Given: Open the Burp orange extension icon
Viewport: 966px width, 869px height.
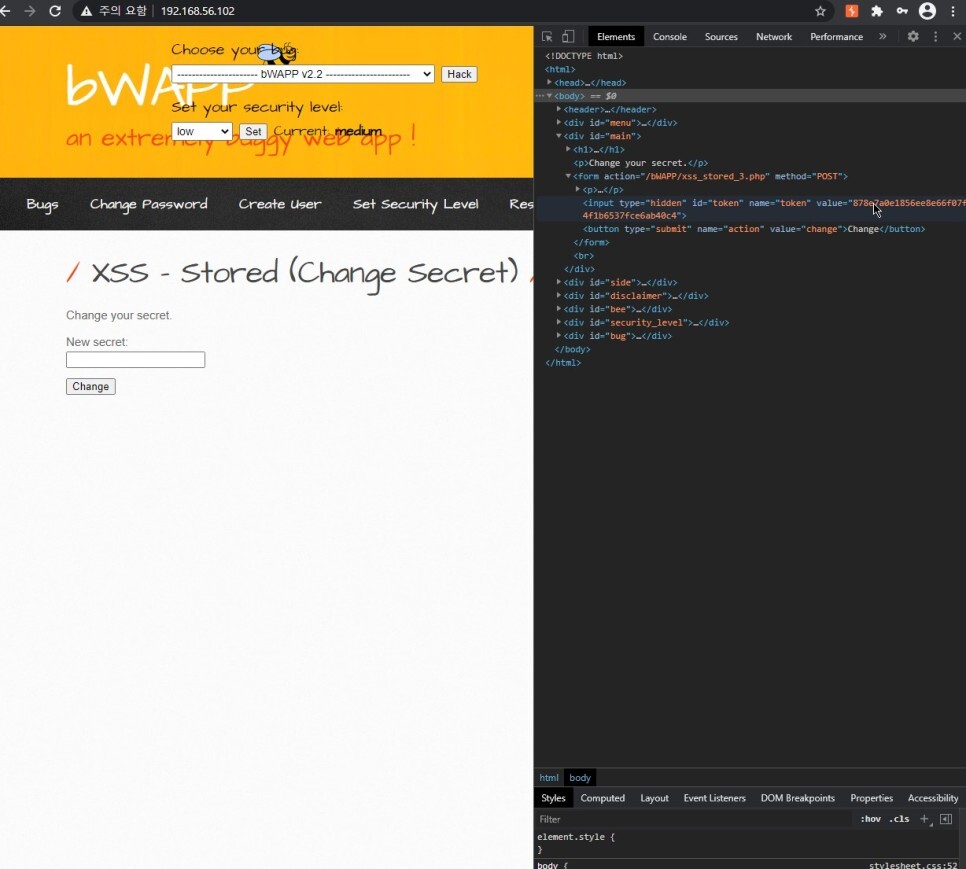Looking at the screenshot, I should pyautogui.click(x=851, y=11).
